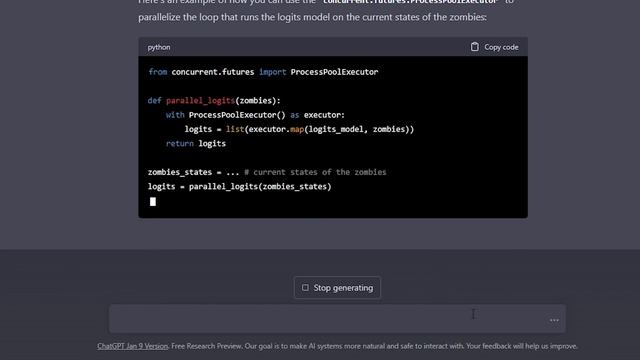Click the clipboard icon beside Copy code
The image size is (640, 360).
point(474,47)
